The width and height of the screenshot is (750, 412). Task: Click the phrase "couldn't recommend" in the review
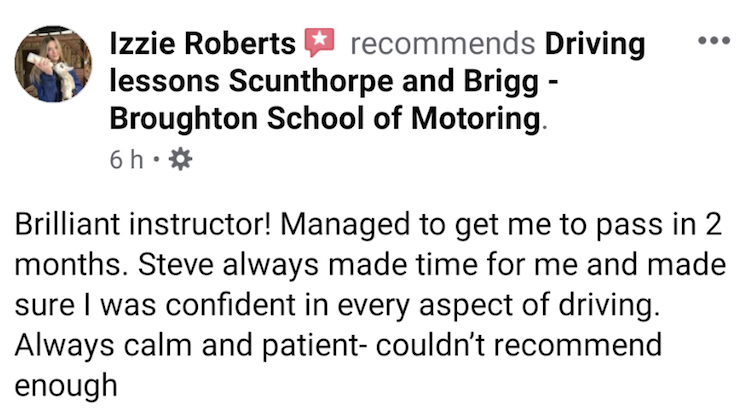click(546, 345)
